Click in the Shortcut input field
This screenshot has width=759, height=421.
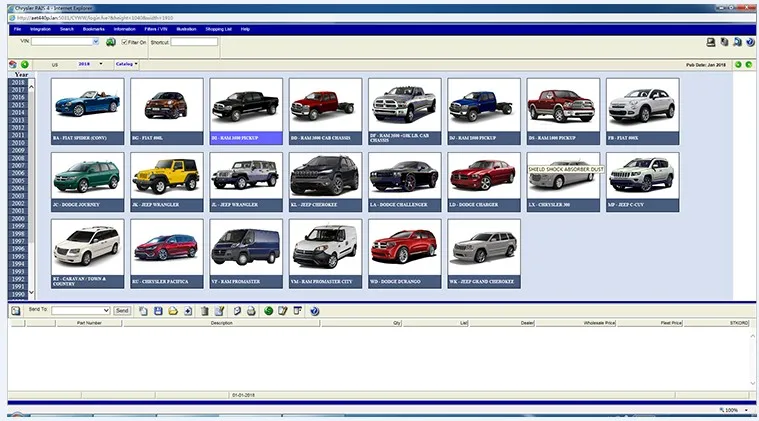click(x=194, y=42)
